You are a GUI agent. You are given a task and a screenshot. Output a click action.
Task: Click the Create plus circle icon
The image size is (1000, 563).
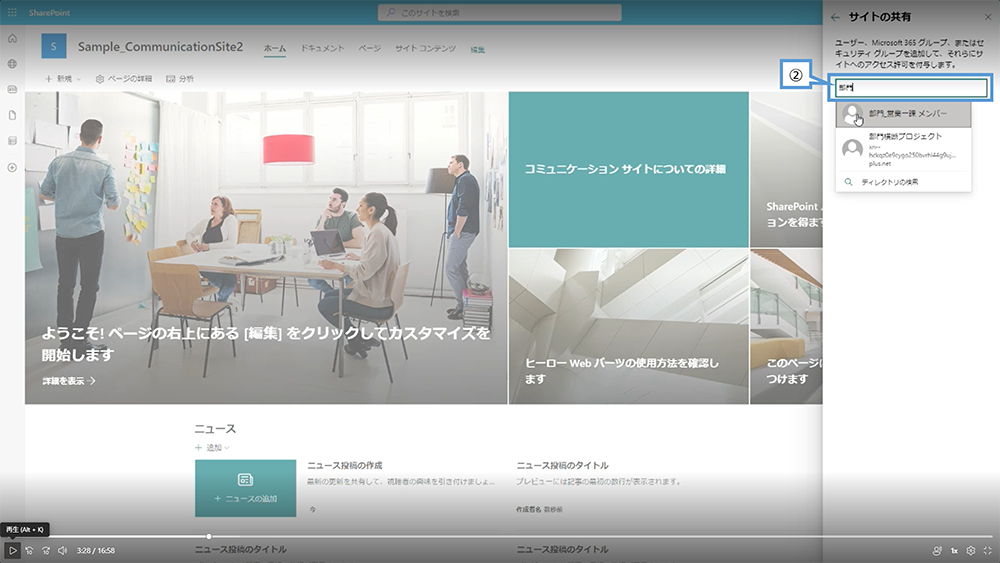(x=12, y=168)
